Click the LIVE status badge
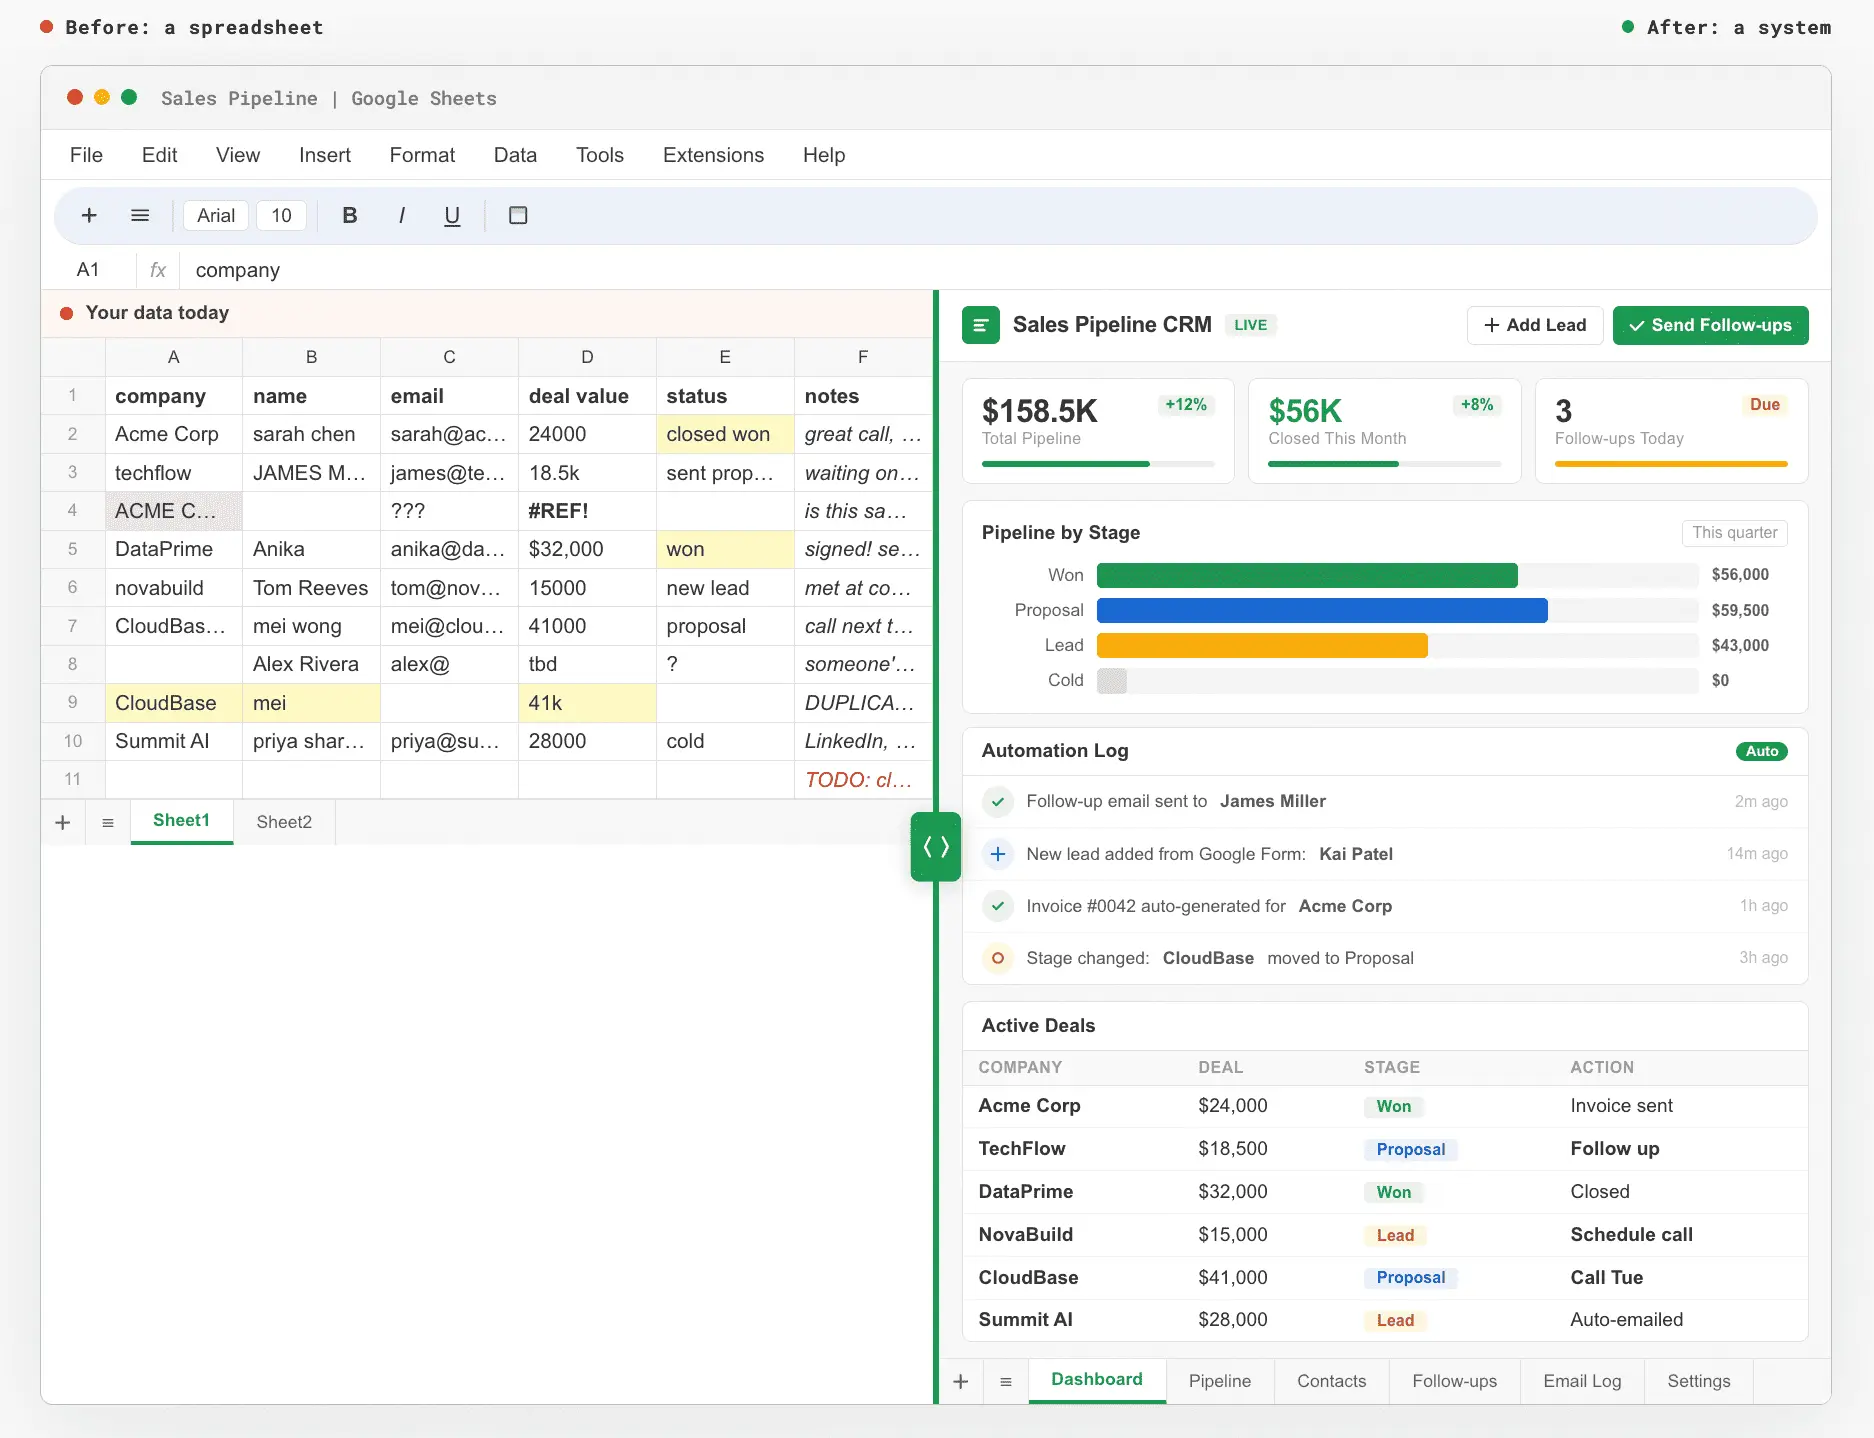 pos(1250,325)
